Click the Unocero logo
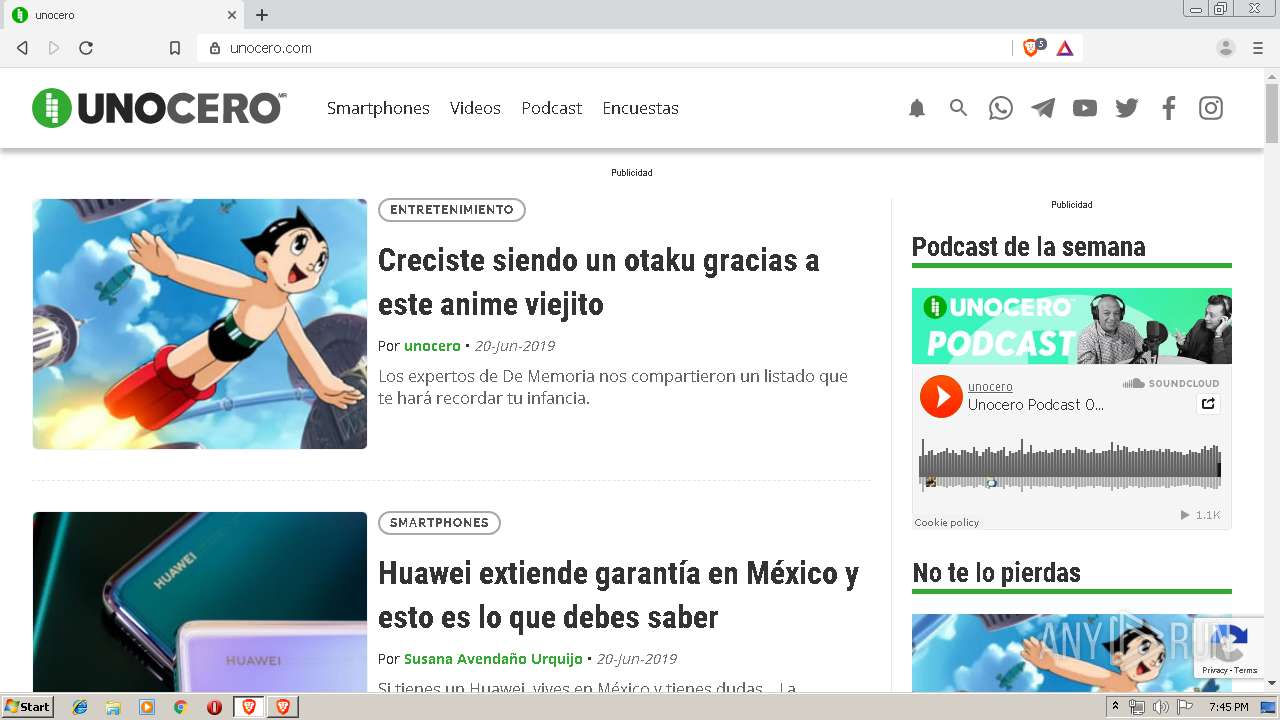Screen dimensions: 1280x720 tap(159, 108)
